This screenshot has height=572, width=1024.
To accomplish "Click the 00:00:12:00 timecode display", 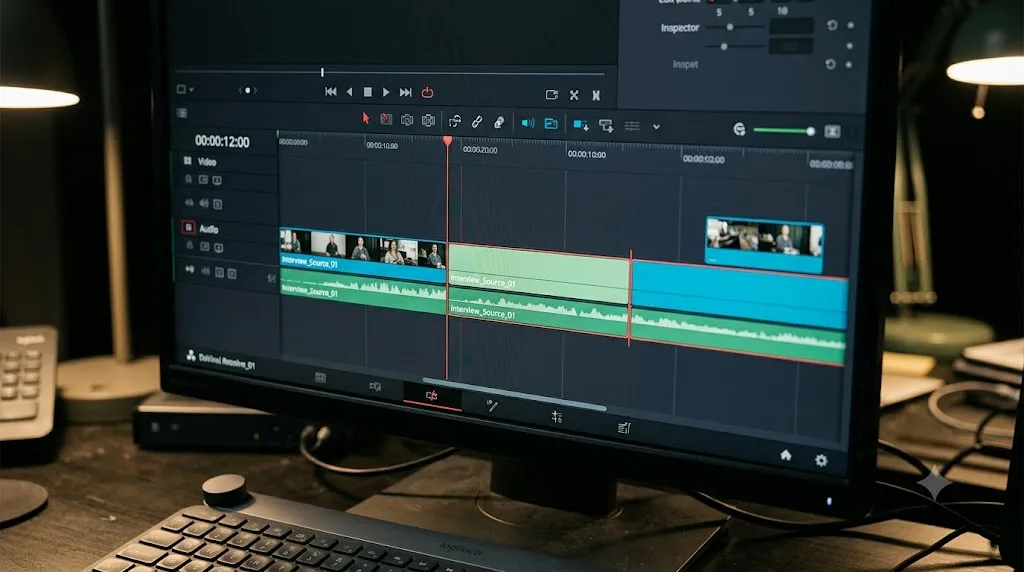I will click(x=222, y=142).
